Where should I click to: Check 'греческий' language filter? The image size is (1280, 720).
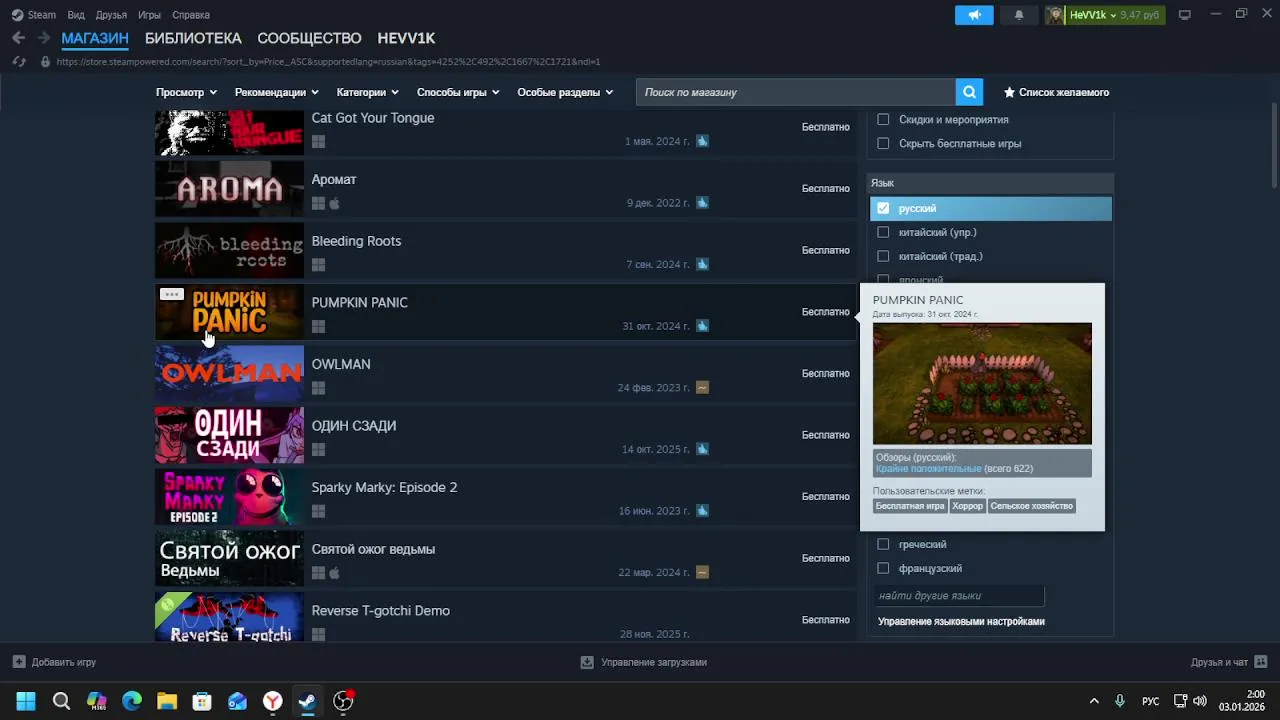point(883,544)
